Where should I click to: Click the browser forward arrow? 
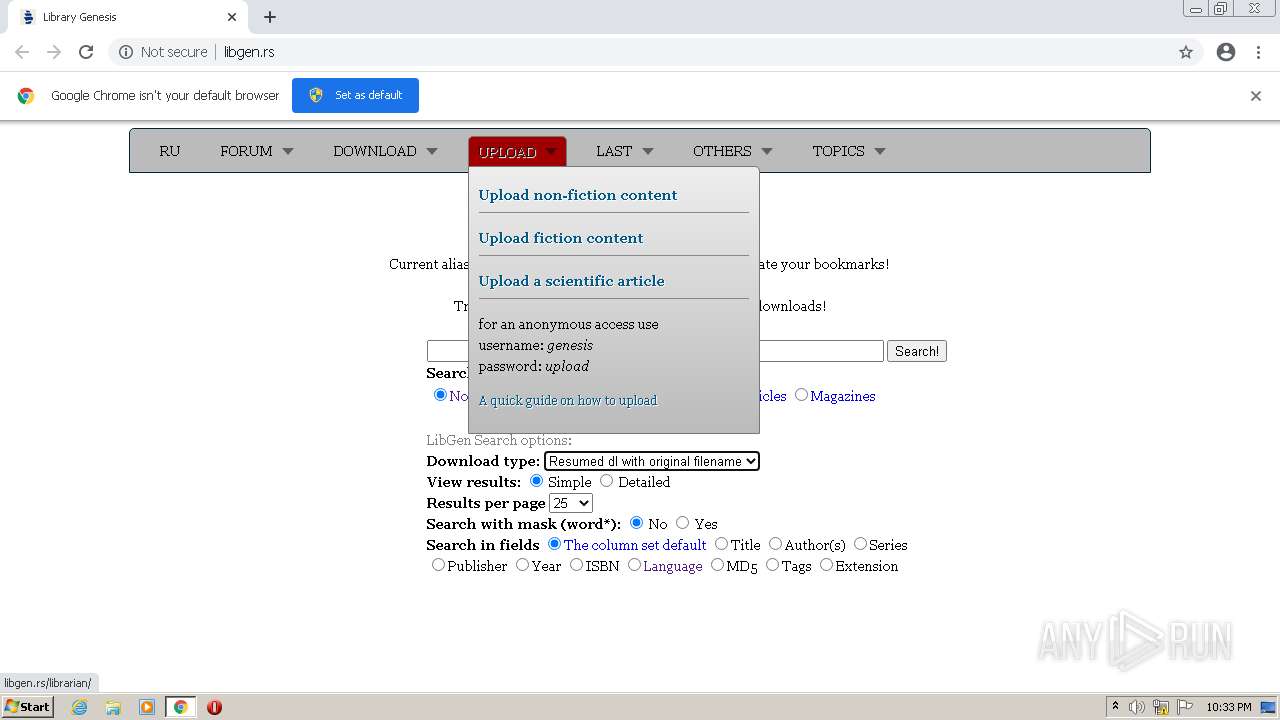[x=54, y=52]
